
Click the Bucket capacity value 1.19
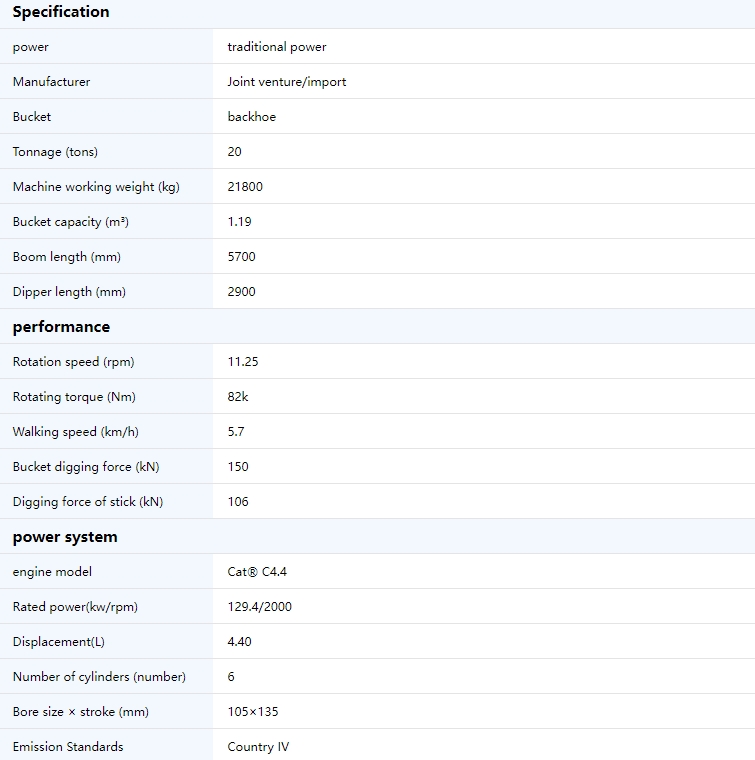point(239,222)
